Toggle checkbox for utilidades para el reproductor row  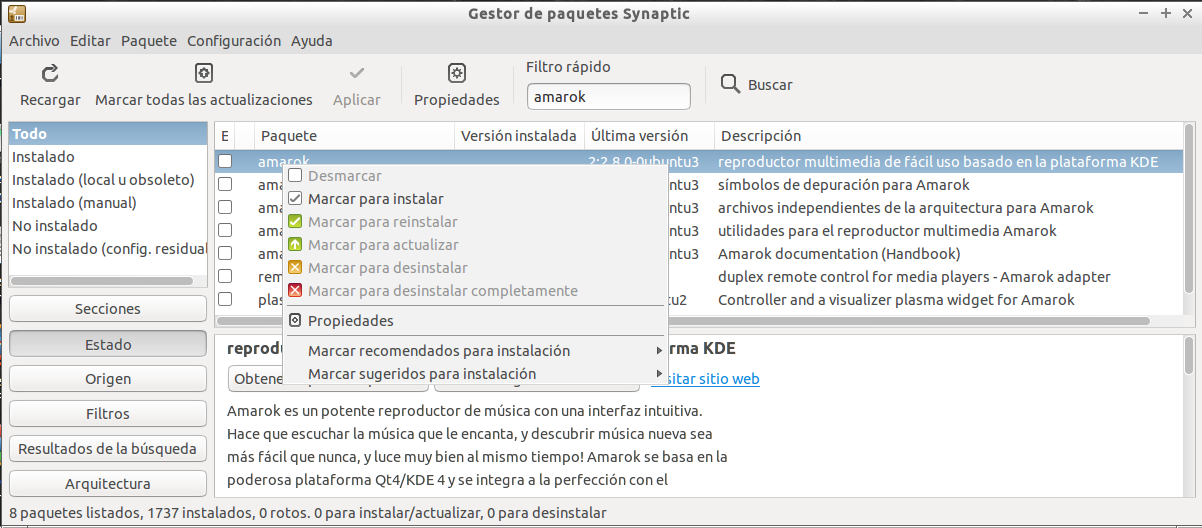pyautogui.click(x=225, y=230)
